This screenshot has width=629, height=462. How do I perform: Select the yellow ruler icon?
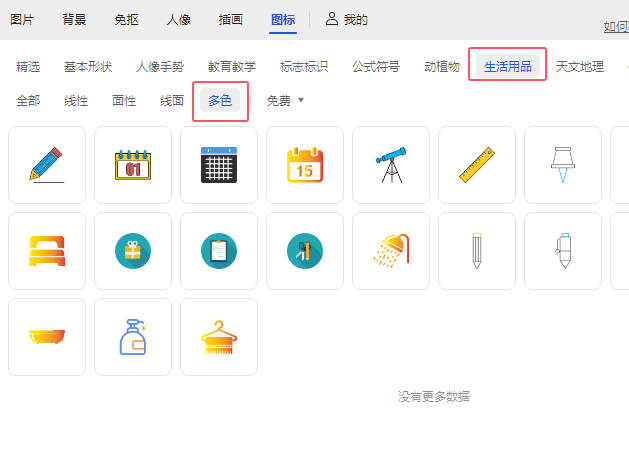pyautogui.click(x=477, y=165)
